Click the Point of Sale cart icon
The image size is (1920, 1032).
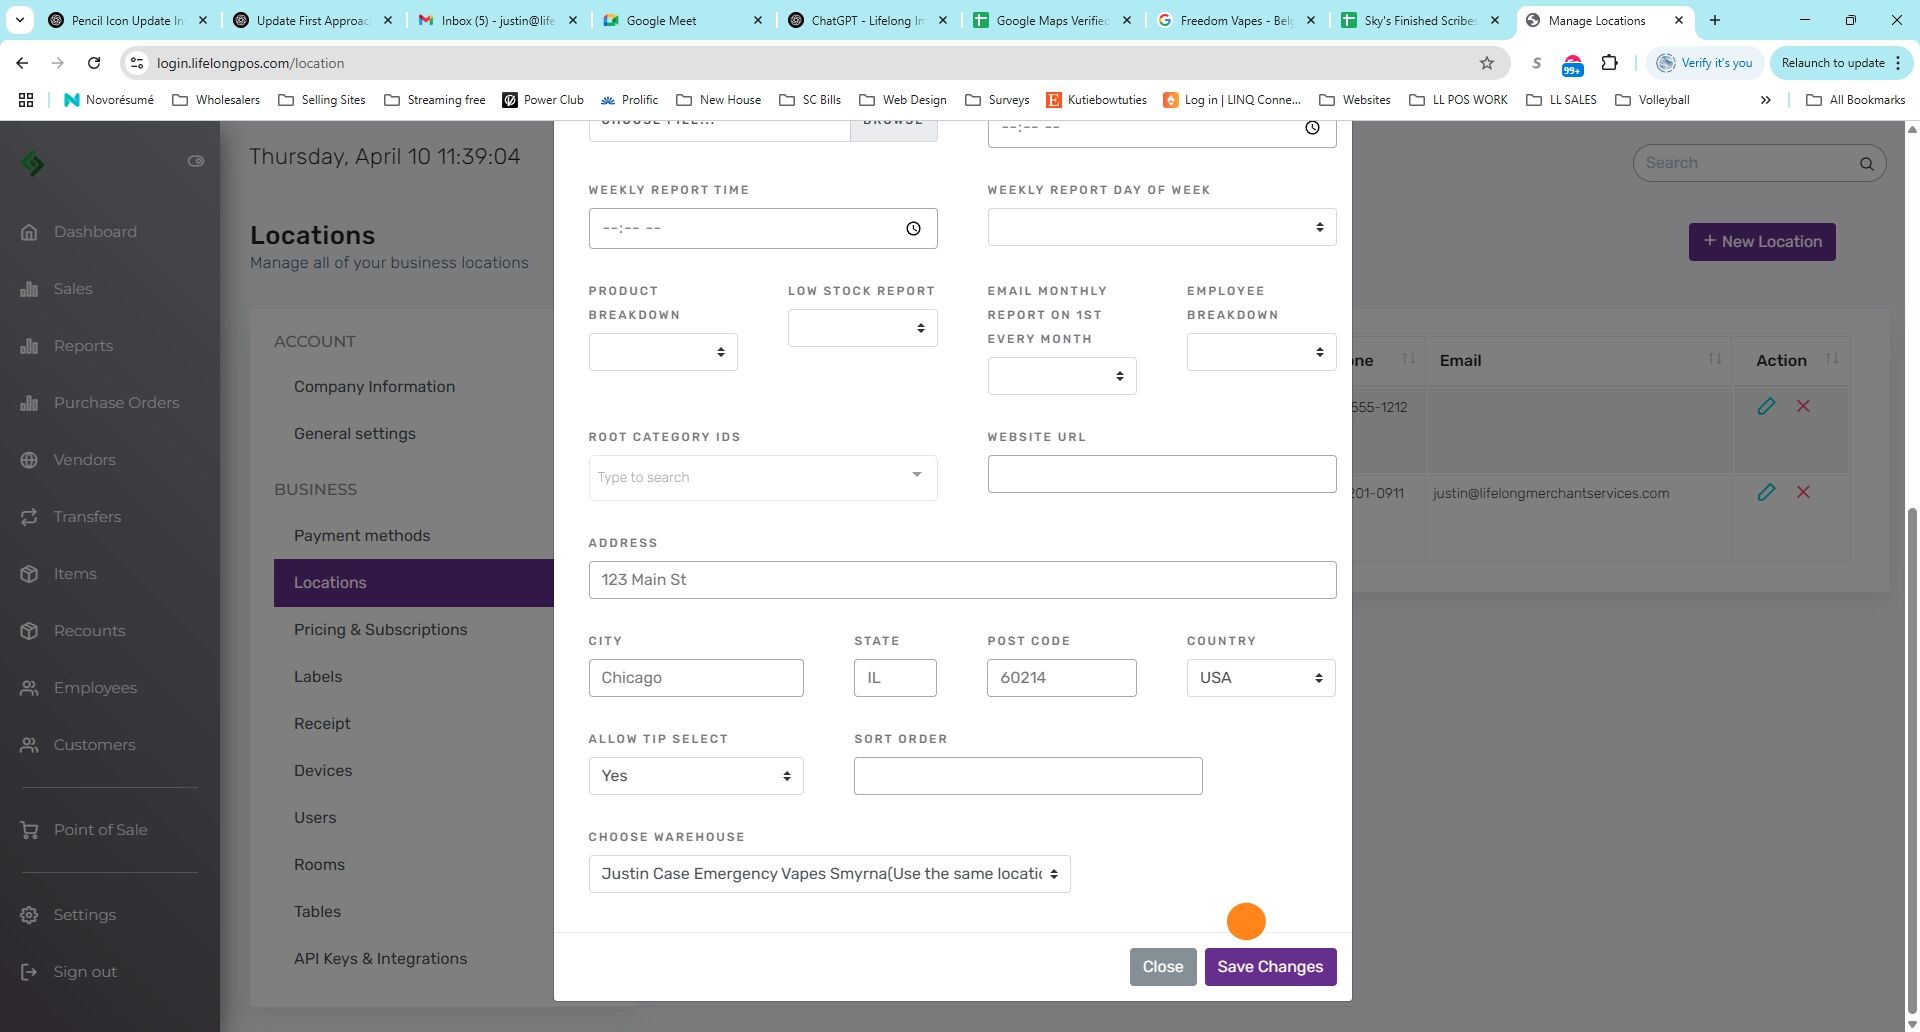pyautogui.click(x=29, y=830)
